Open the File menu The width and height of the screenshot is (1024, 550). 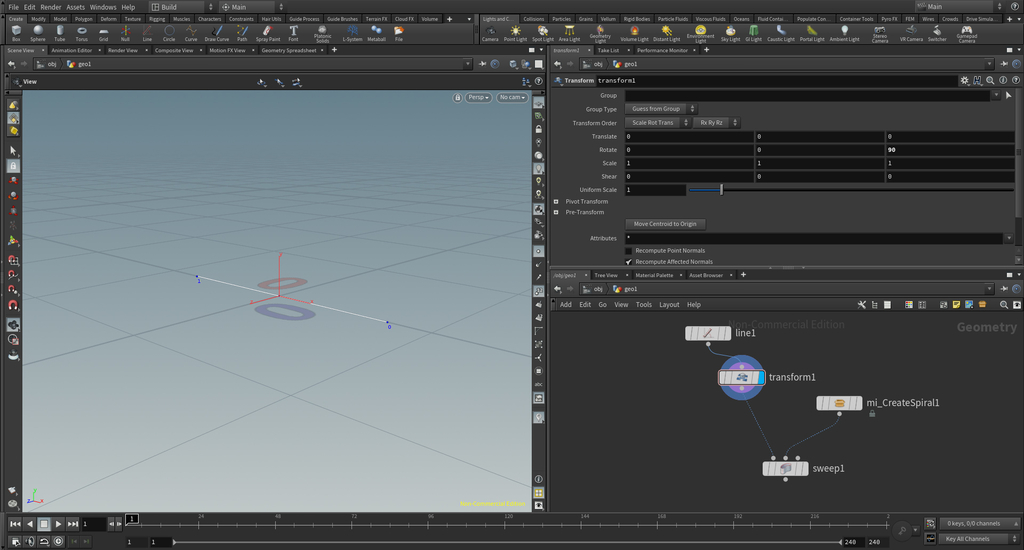click(x=13, y=7)
